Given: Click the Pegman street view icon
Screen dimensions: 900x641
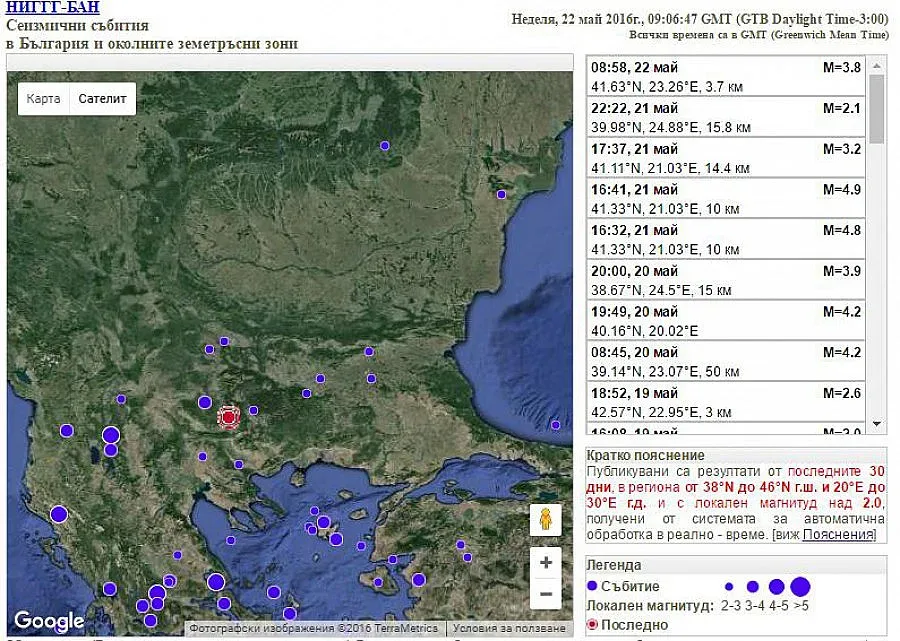Looking at the screenshot, I should pos(546,520).
